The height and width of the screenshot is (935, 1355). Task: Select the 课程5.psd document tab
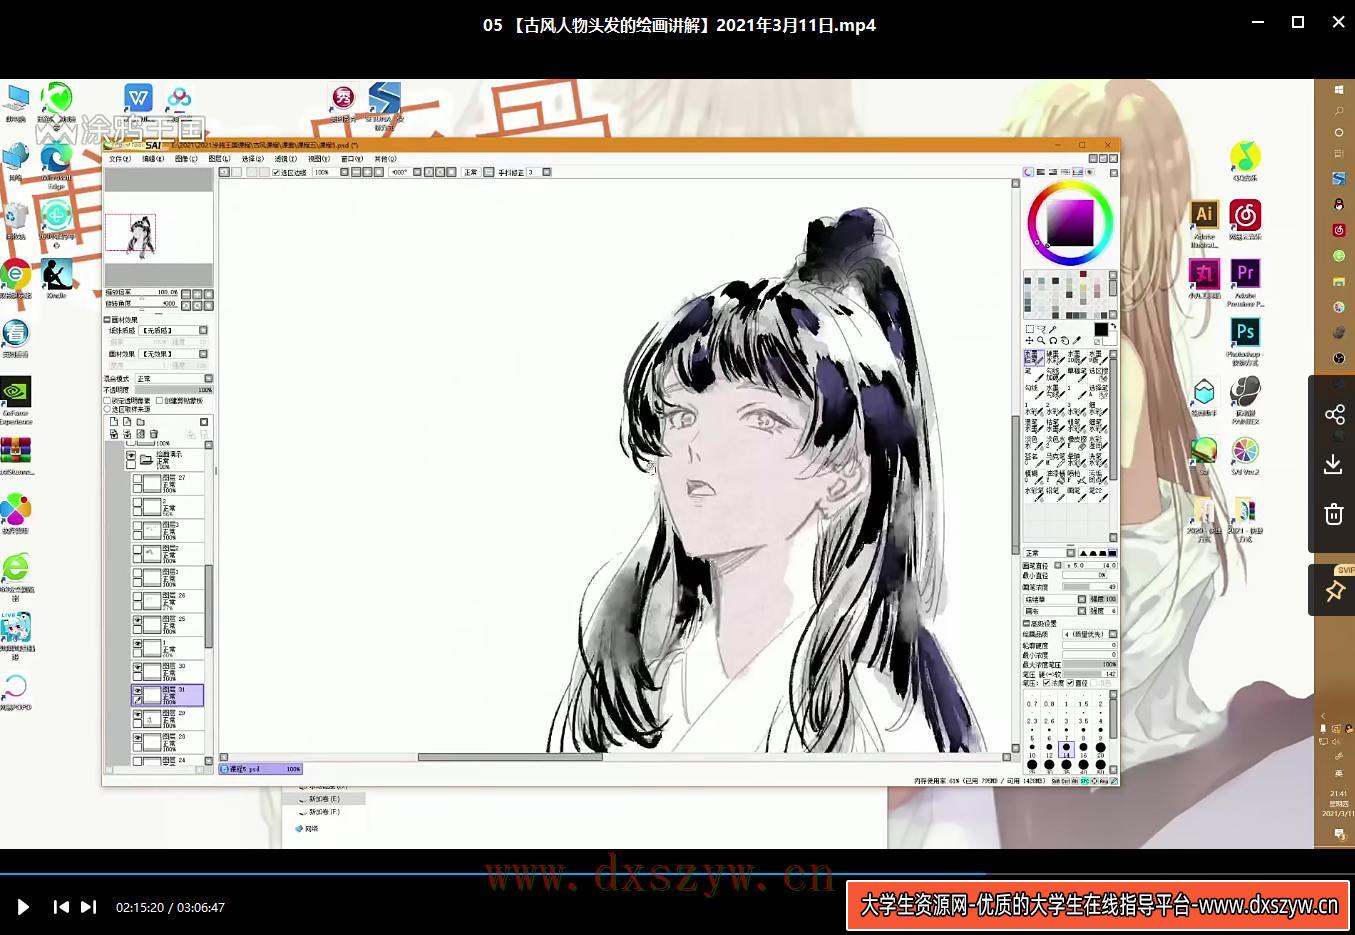pyautogui.click(x=260, y=769)
